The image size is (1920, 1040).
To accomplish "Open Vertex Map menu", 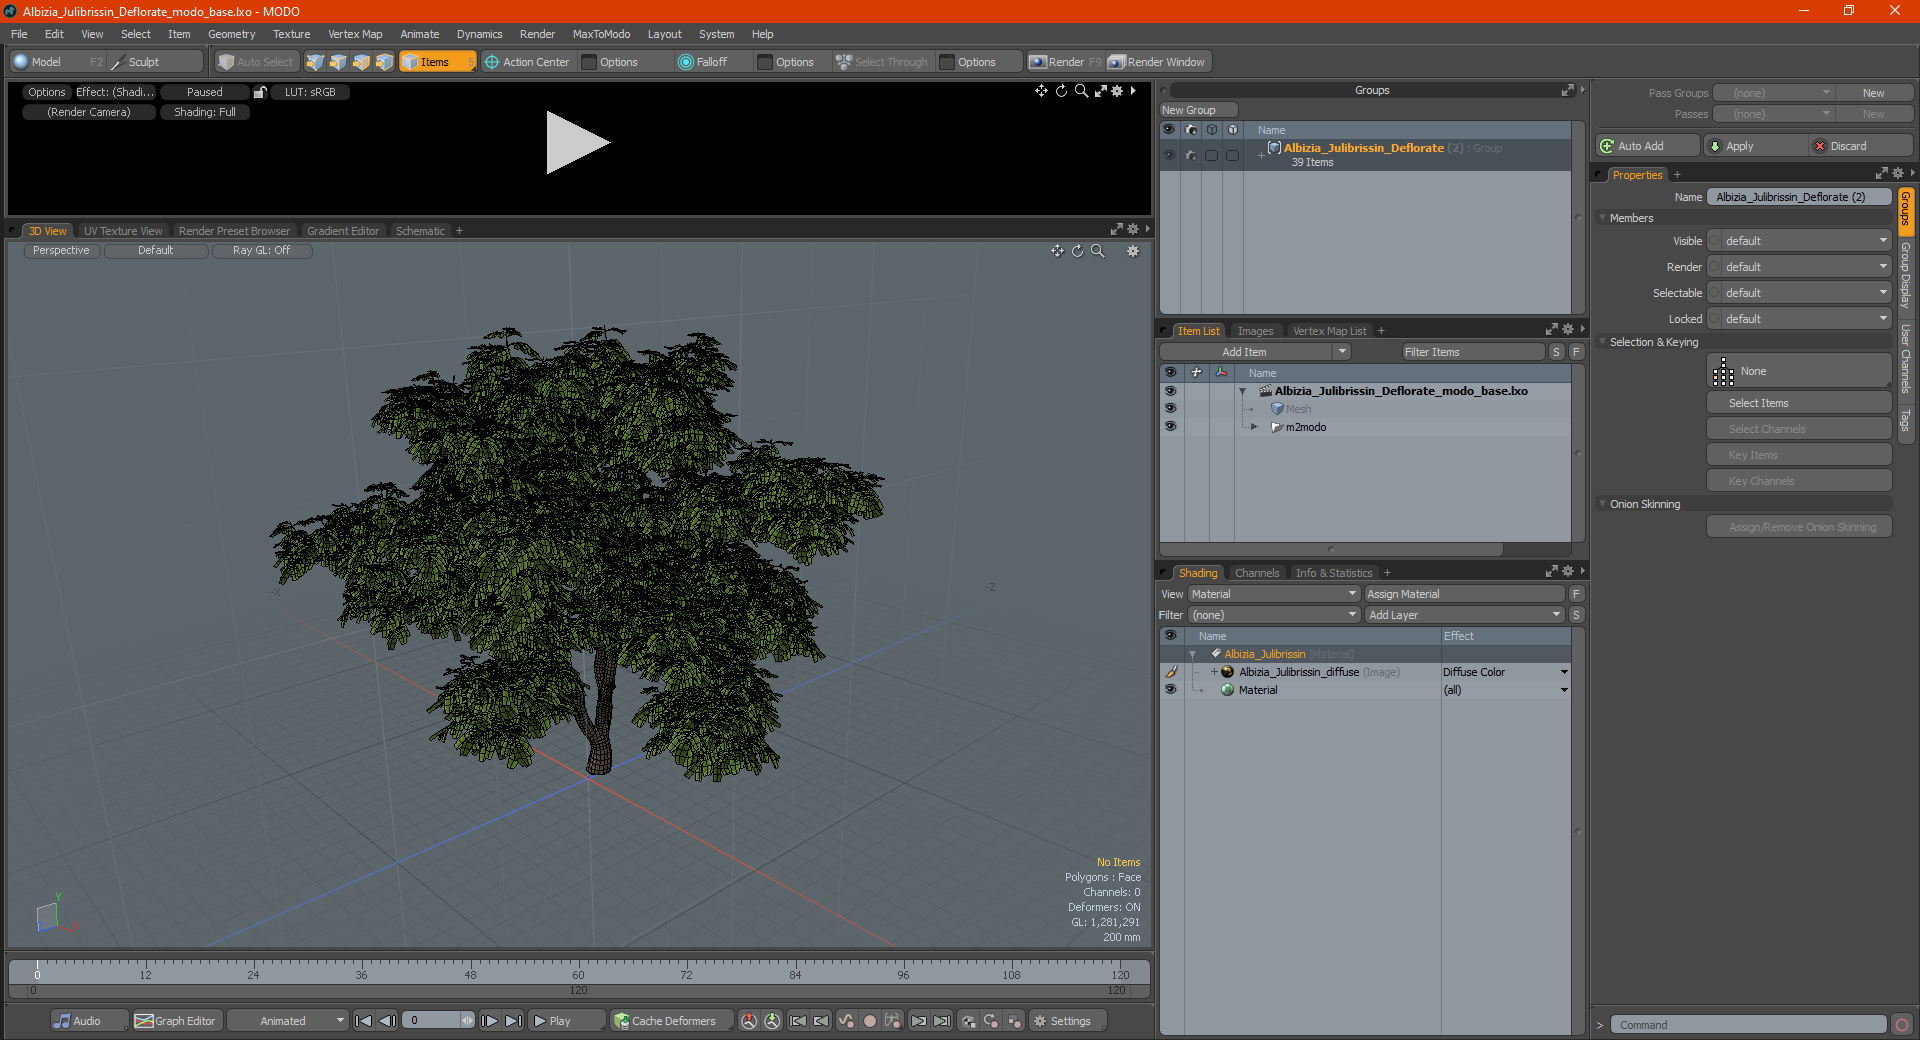I will [x=355, y=34].
